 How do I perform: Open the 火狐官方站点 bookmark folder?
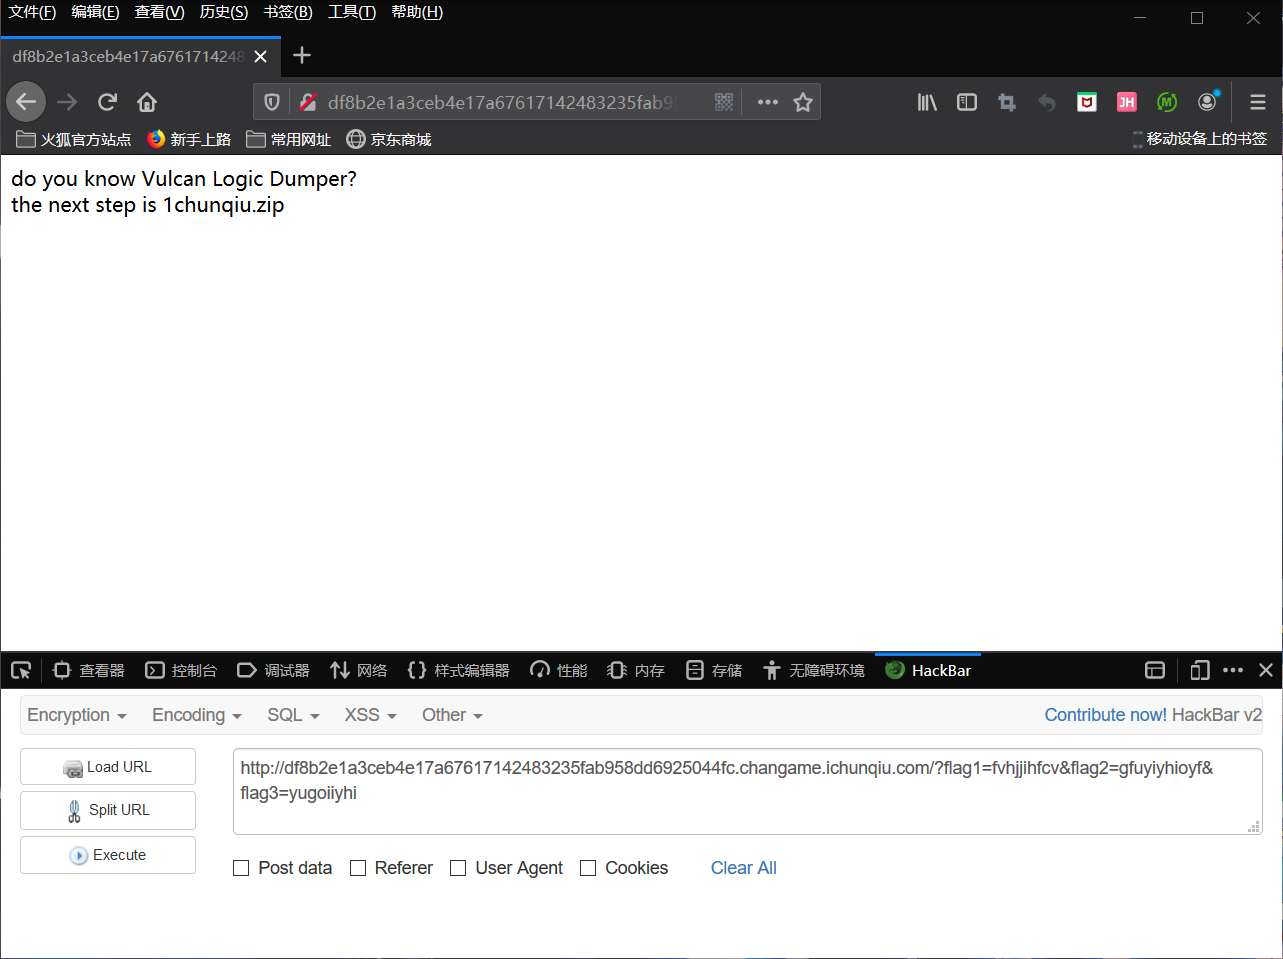point(74,139)
